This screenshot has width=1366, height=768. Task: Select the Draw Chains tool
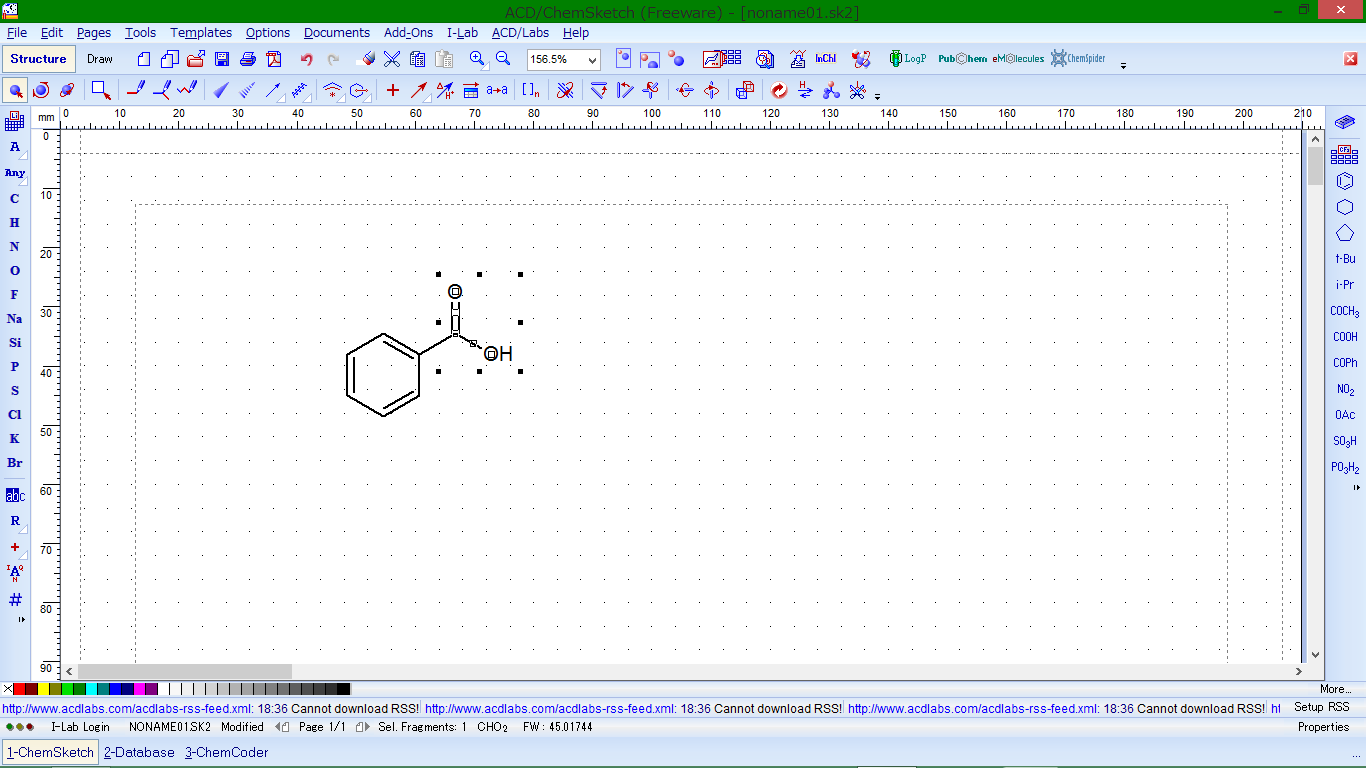pos(187,90)
